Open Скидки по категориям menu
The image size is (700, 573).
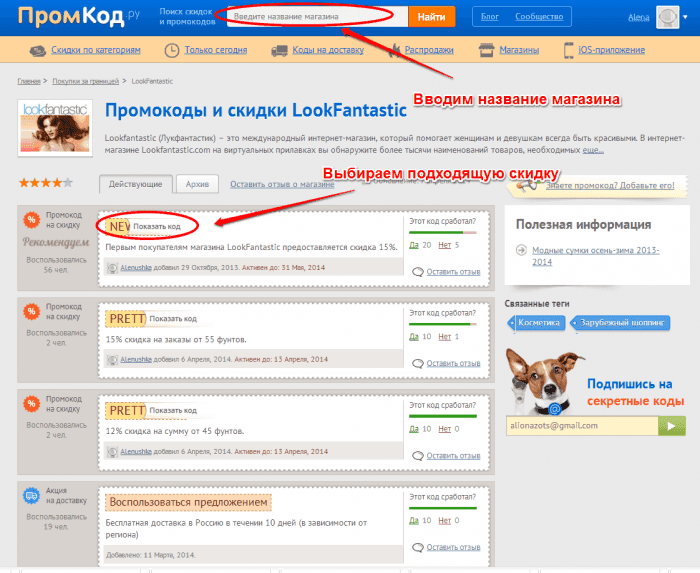(96, 50)
